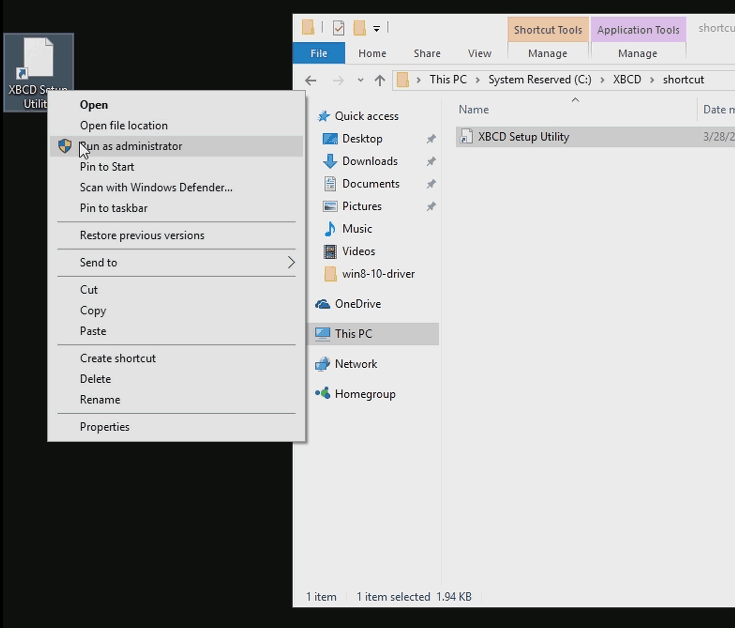Viewport: 735px width, 628px height.
Task: Click the Forward navigation arrow
Action: pyautogui.click(x=338, y=81)
